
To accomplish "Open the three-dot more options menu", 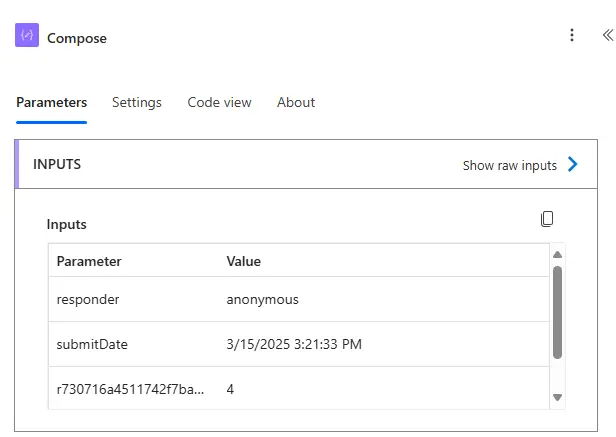I will (x=572, y=36).
